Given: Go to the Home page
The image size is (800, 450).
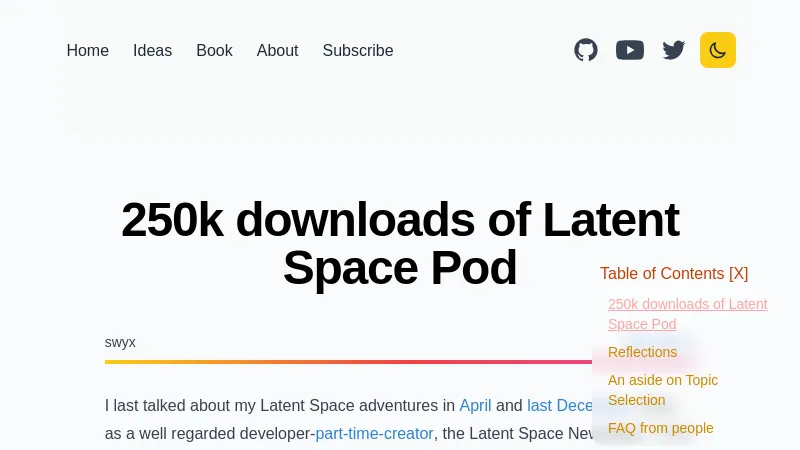Looking at the screenshot, I should click(x=88, y=50).
